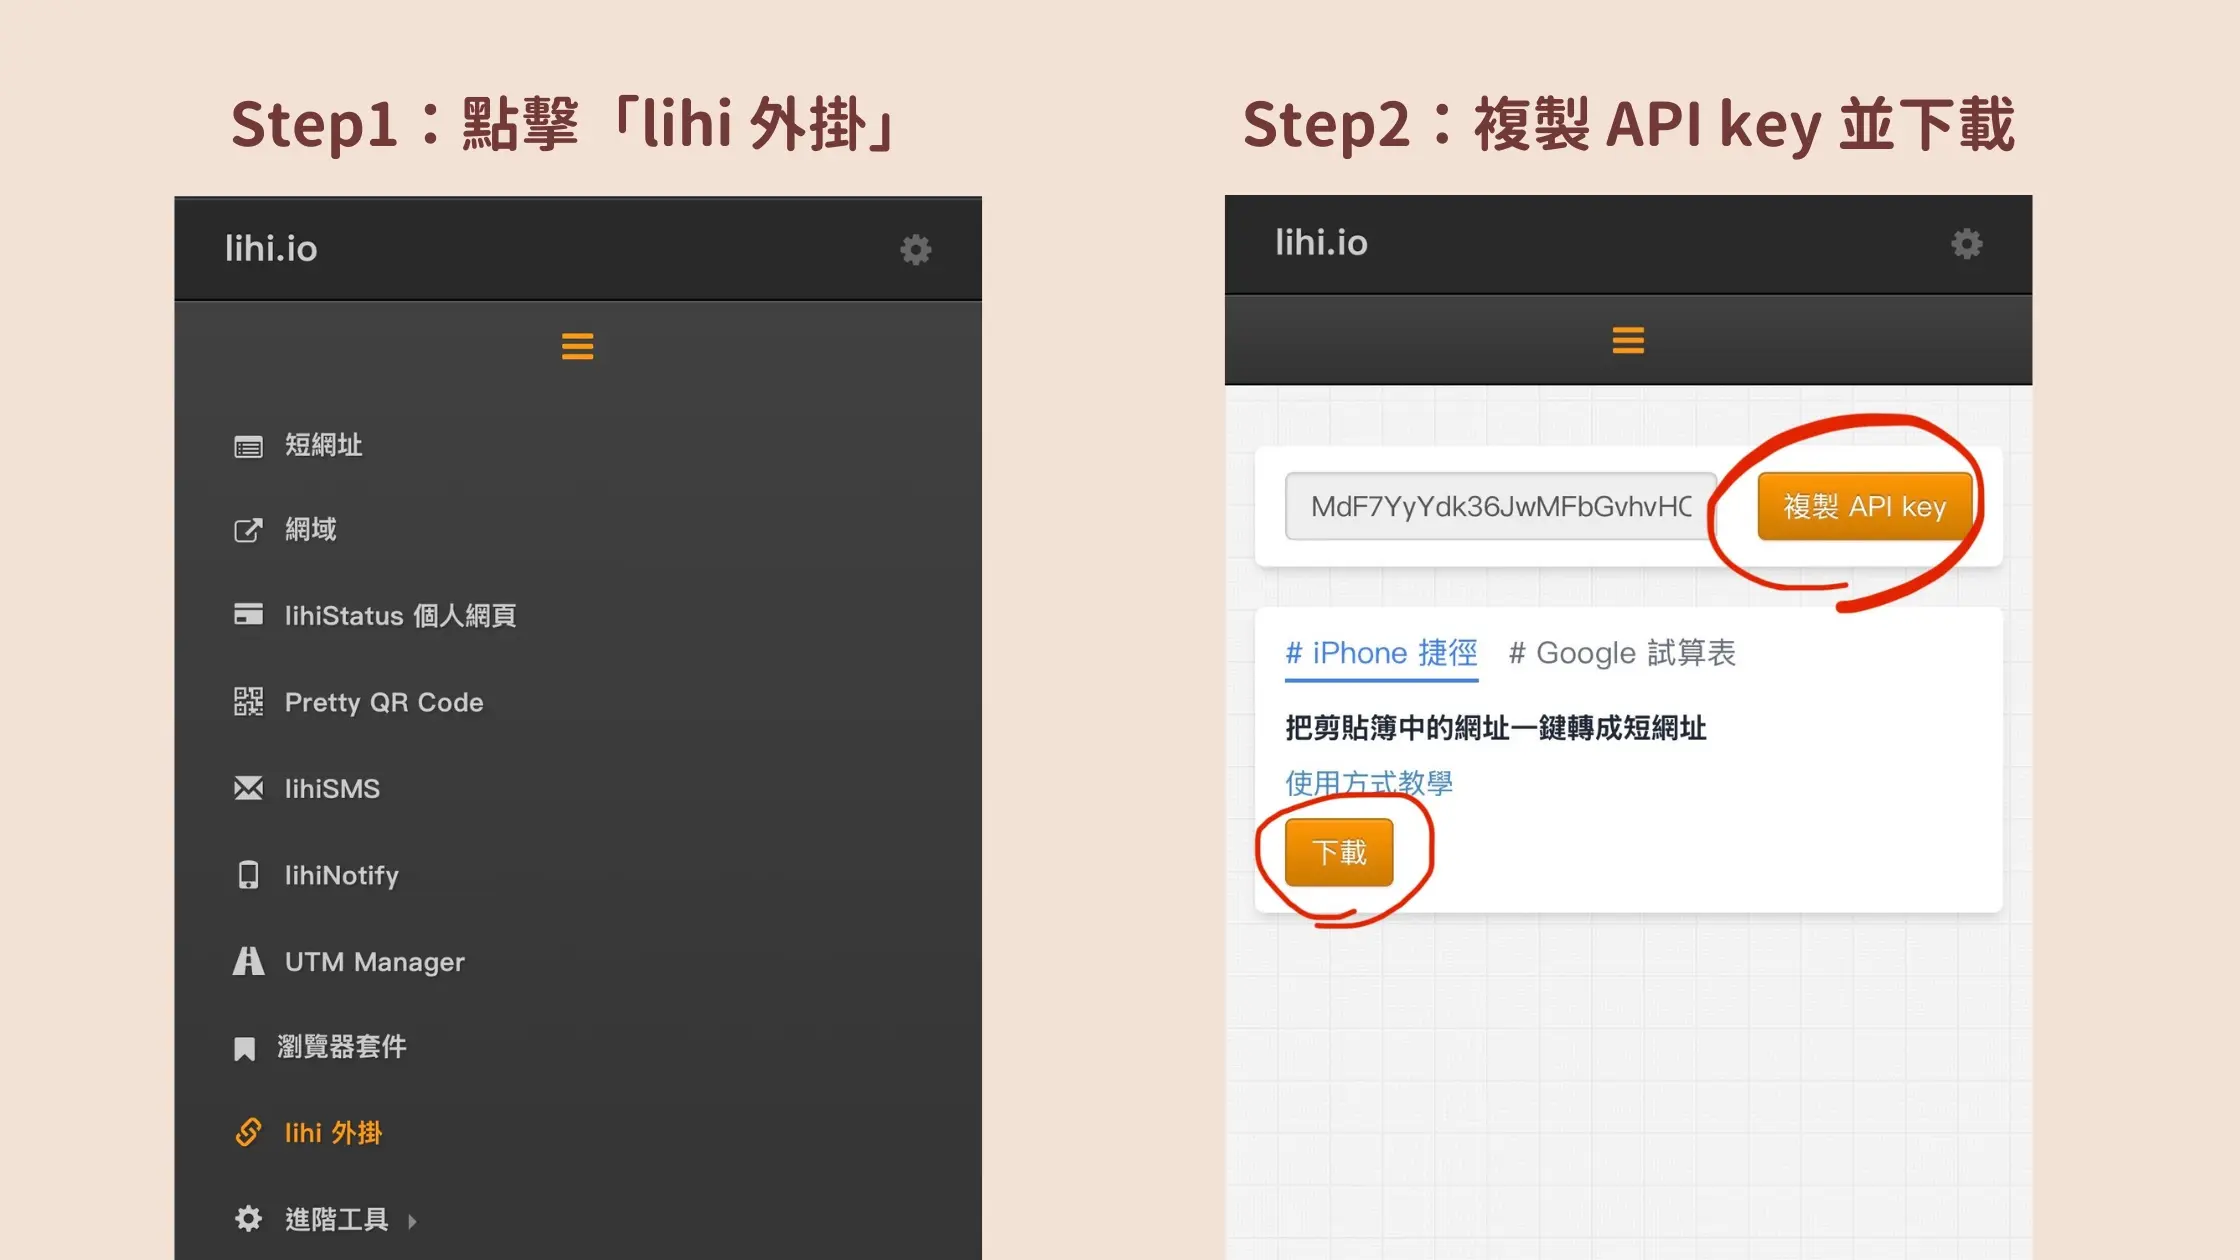Click text 把剪貼簿中的網址一鍵轉成短網址
The image size is (2240, 1260).
pyautogui.click(x=1495, y=728)
